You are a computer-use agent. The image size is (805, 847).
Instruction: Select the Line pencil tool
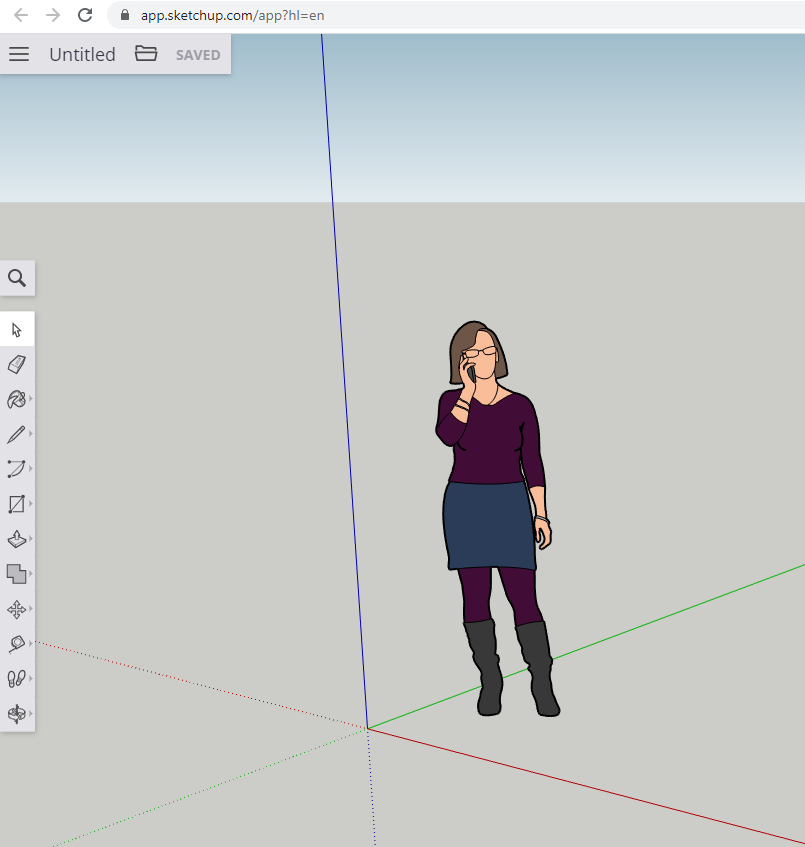click(x=17, y=434)
